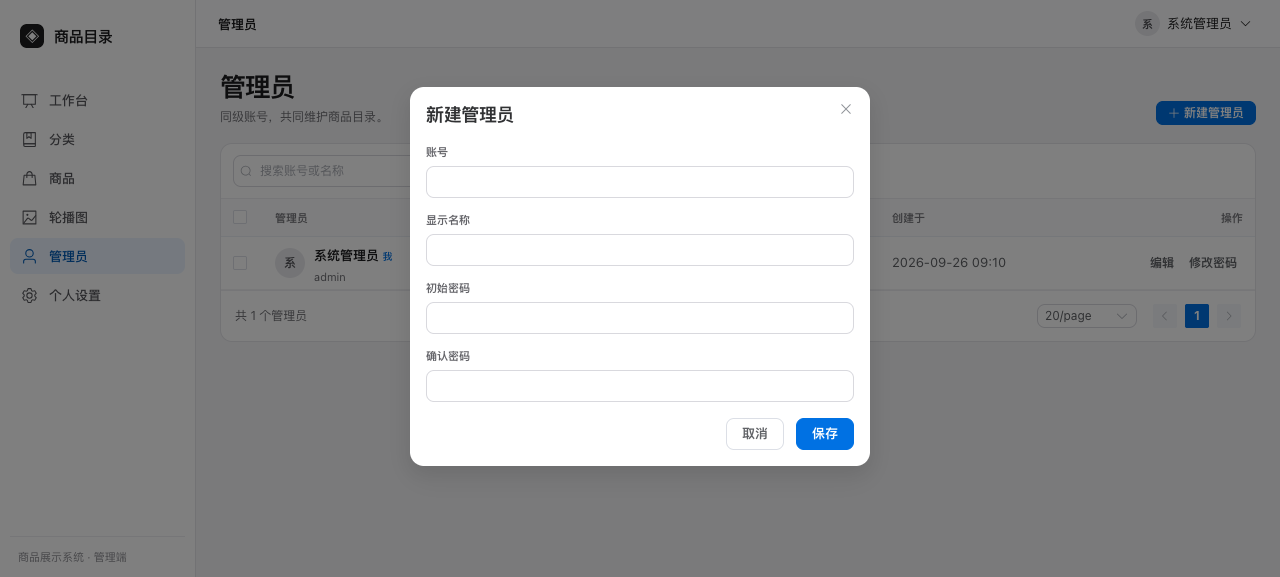Screen dimensions: 1280x577
Task: Click the 个人设置 gear icon
Action: click(30, 296)
